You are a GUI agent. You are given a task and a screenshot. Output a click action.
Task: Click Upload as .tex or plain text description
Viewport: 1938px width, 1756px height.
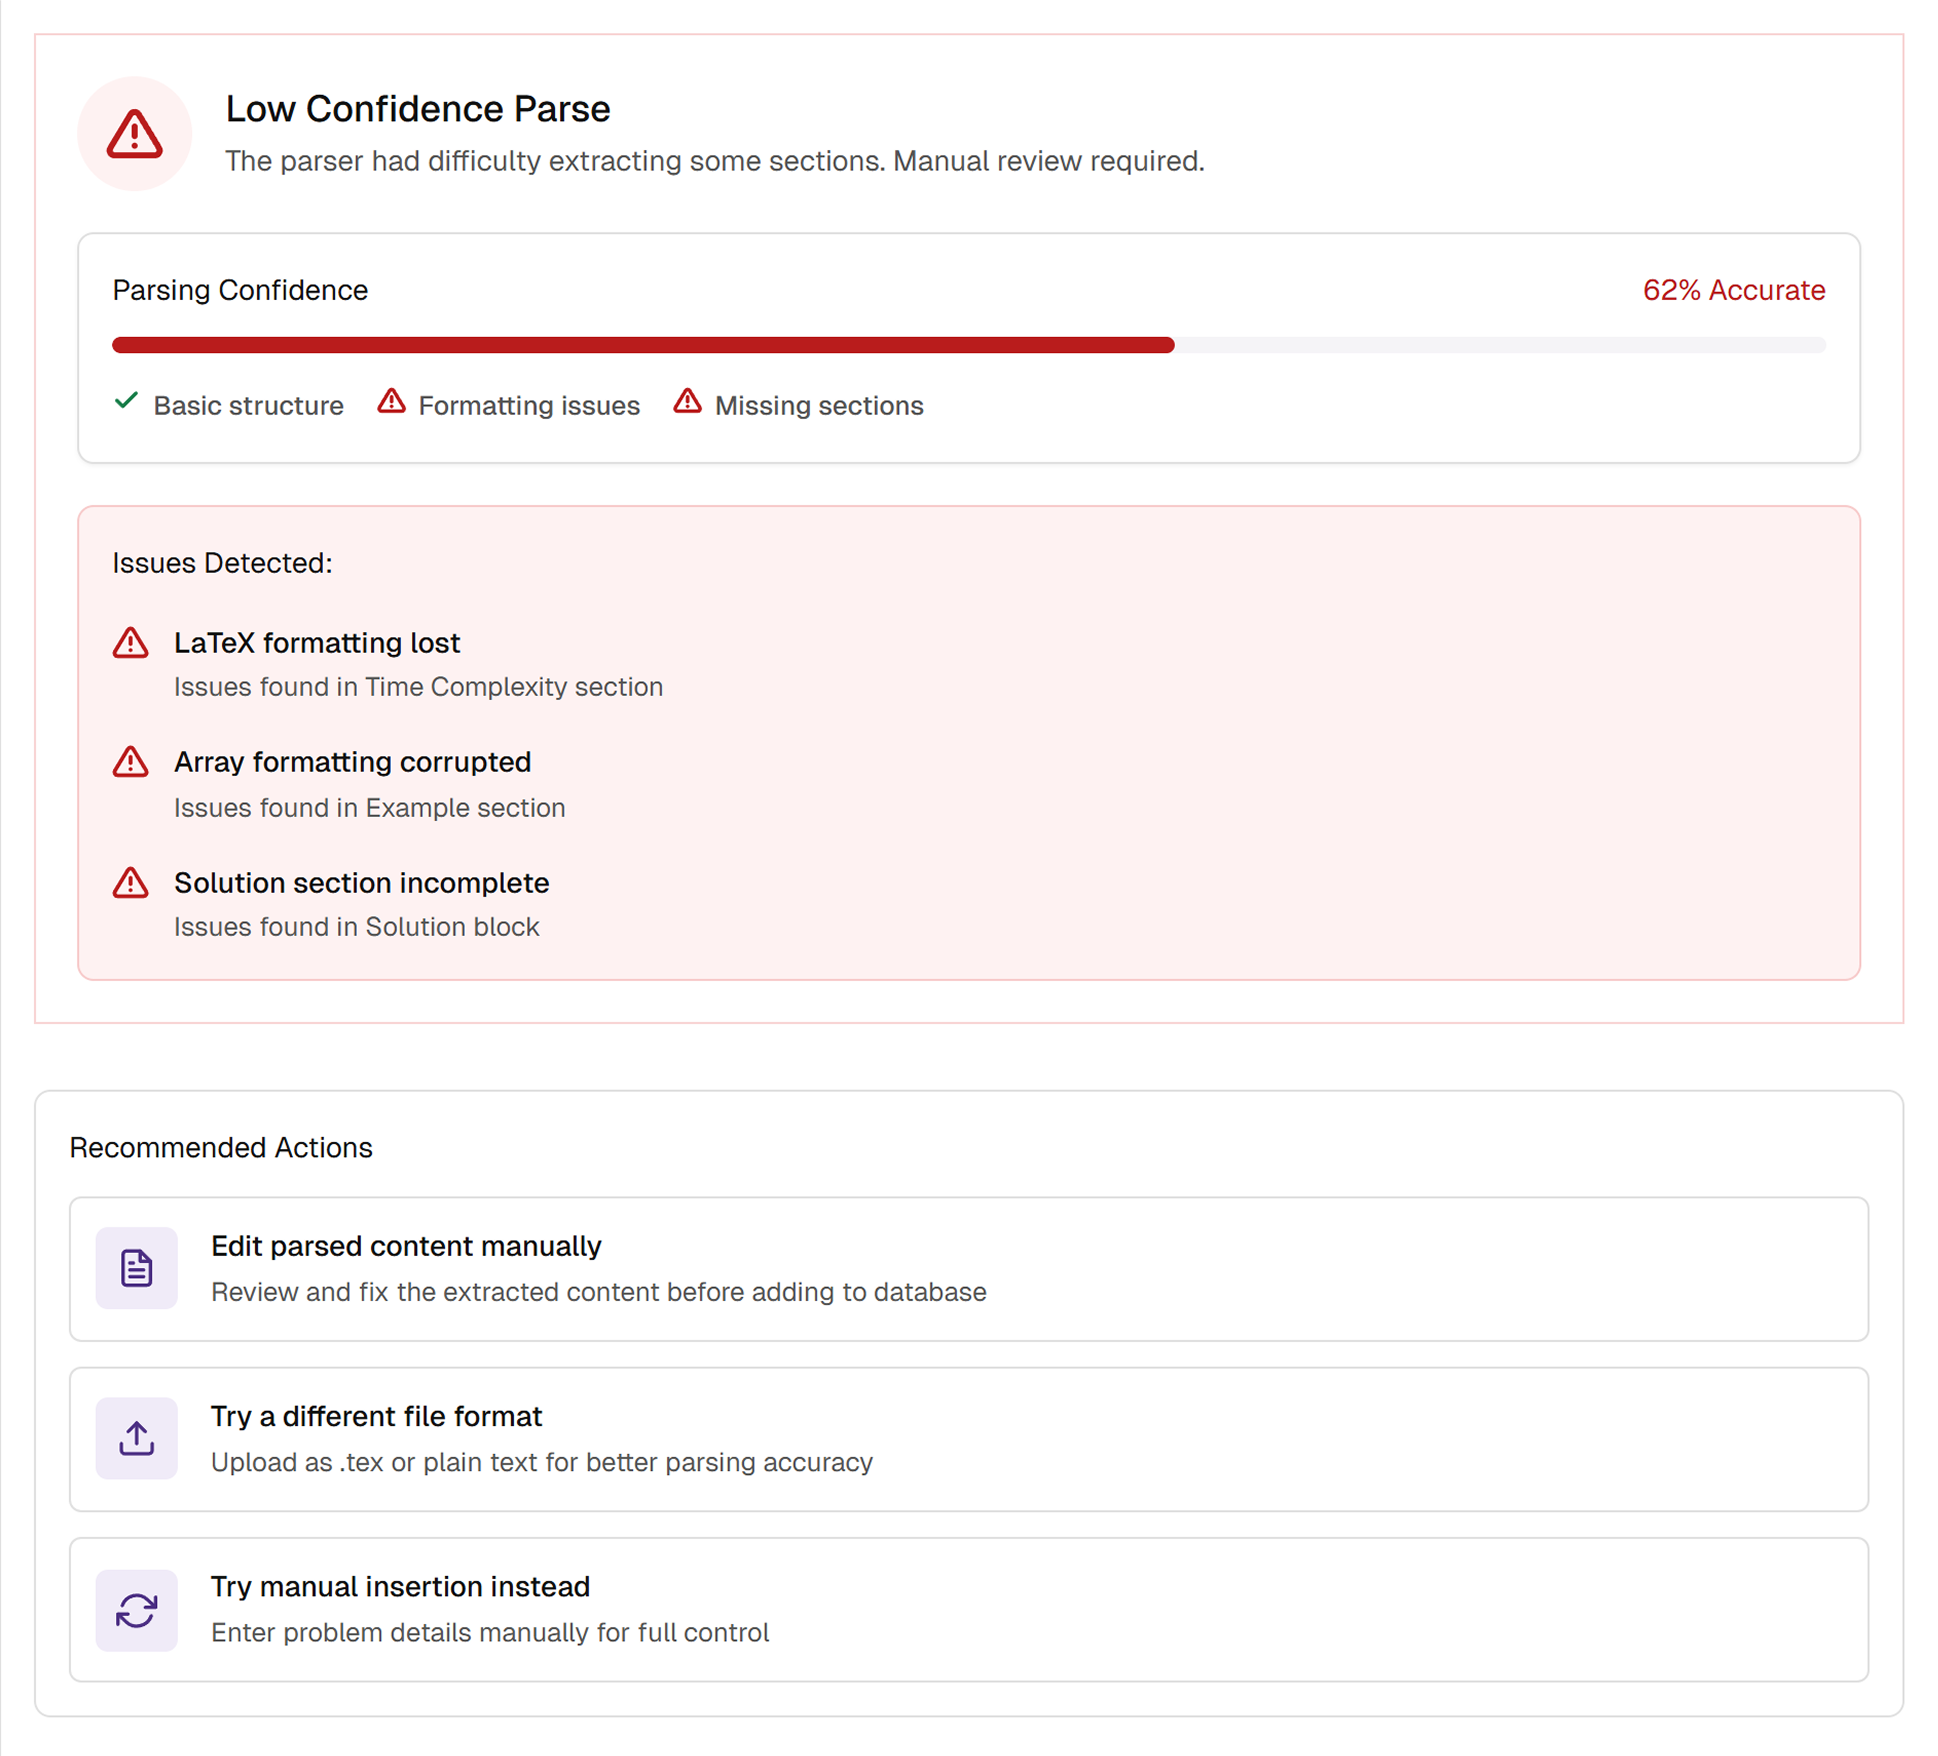tap(541, 1462)
